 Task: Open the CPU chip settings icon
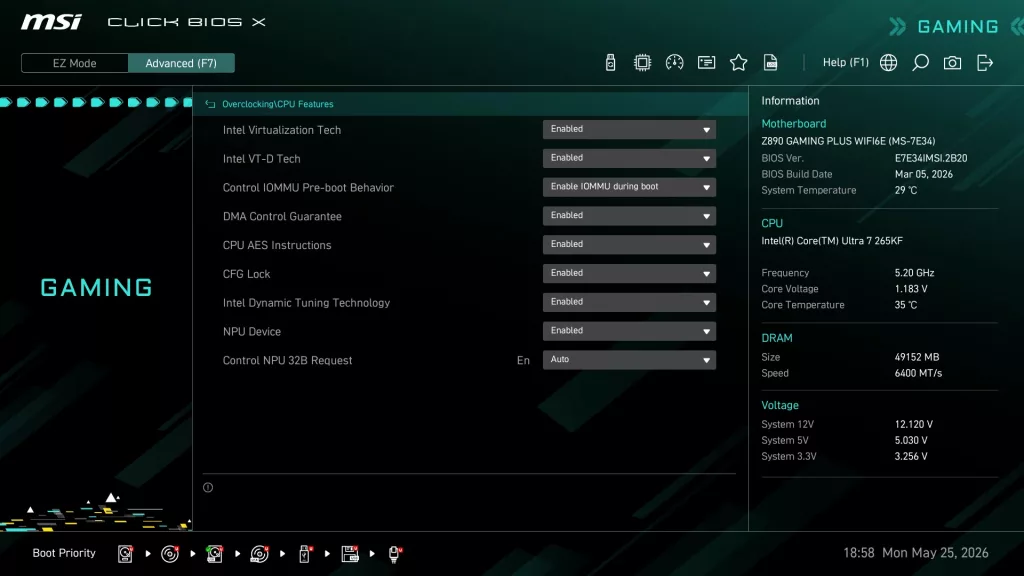point(642,63)
